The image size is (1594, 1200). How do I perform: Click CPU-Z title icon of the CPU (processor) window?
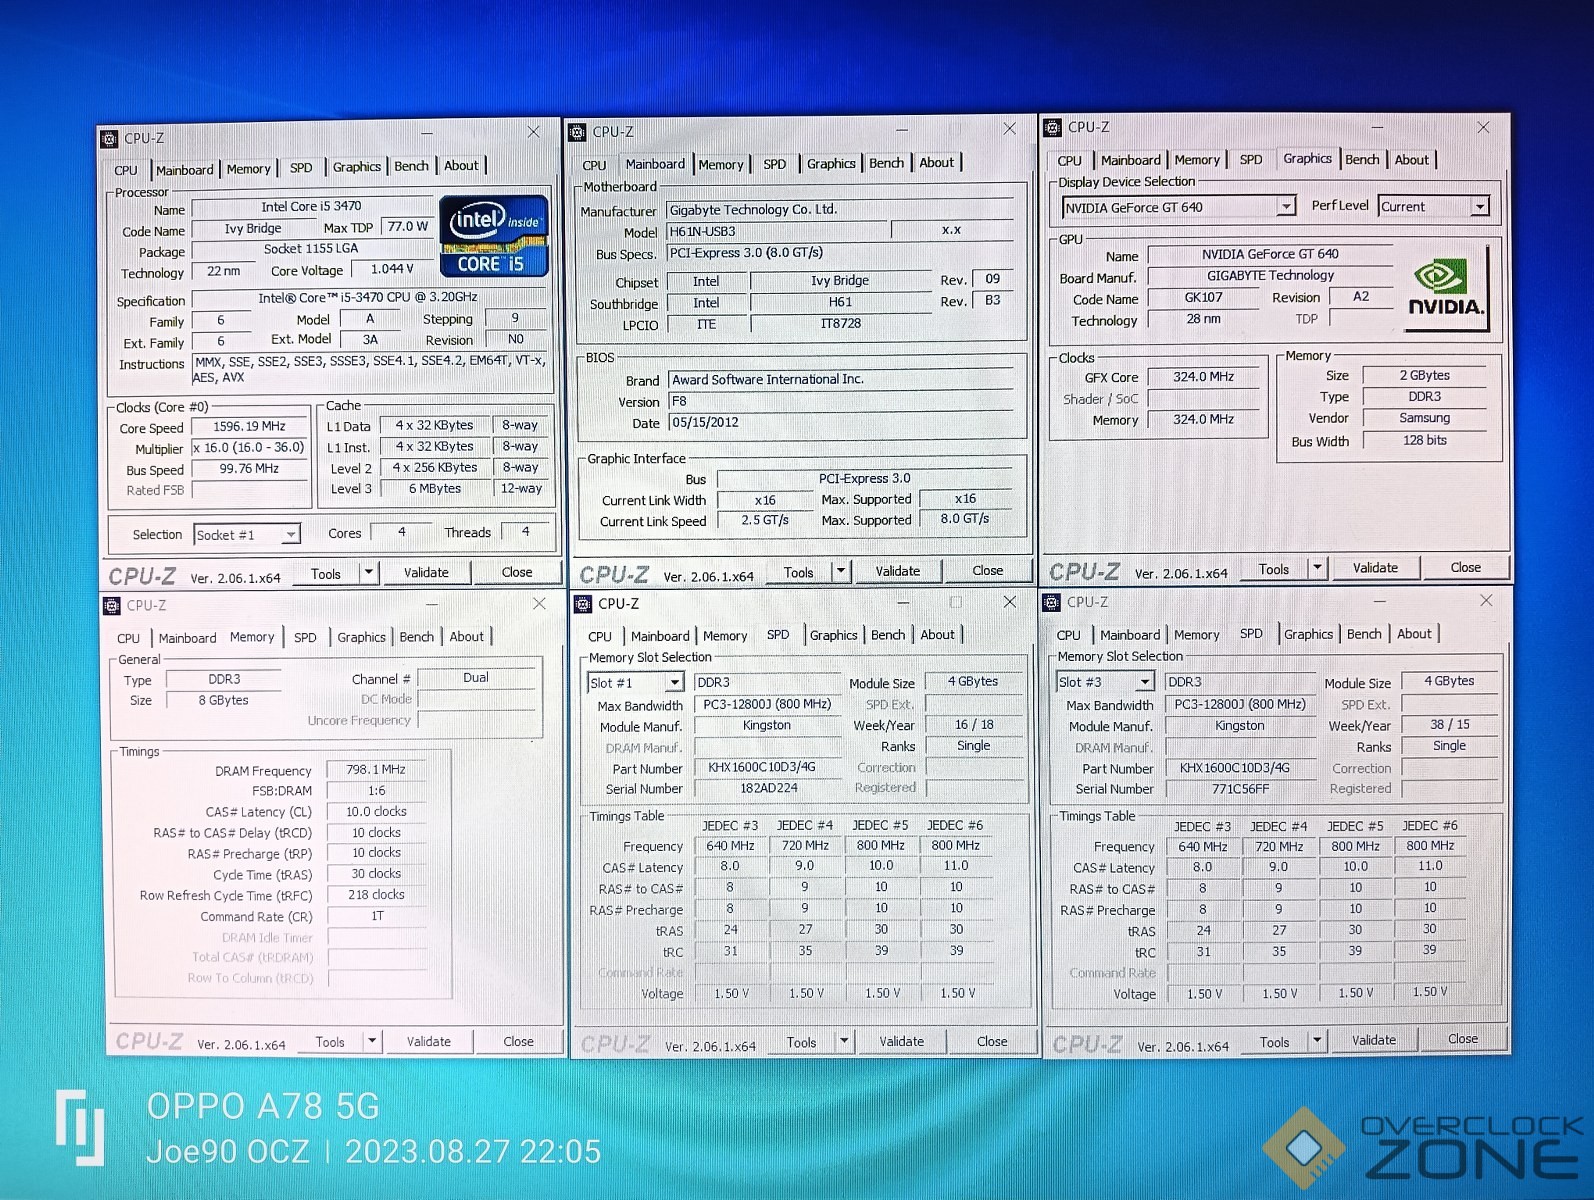click(111, 139)
